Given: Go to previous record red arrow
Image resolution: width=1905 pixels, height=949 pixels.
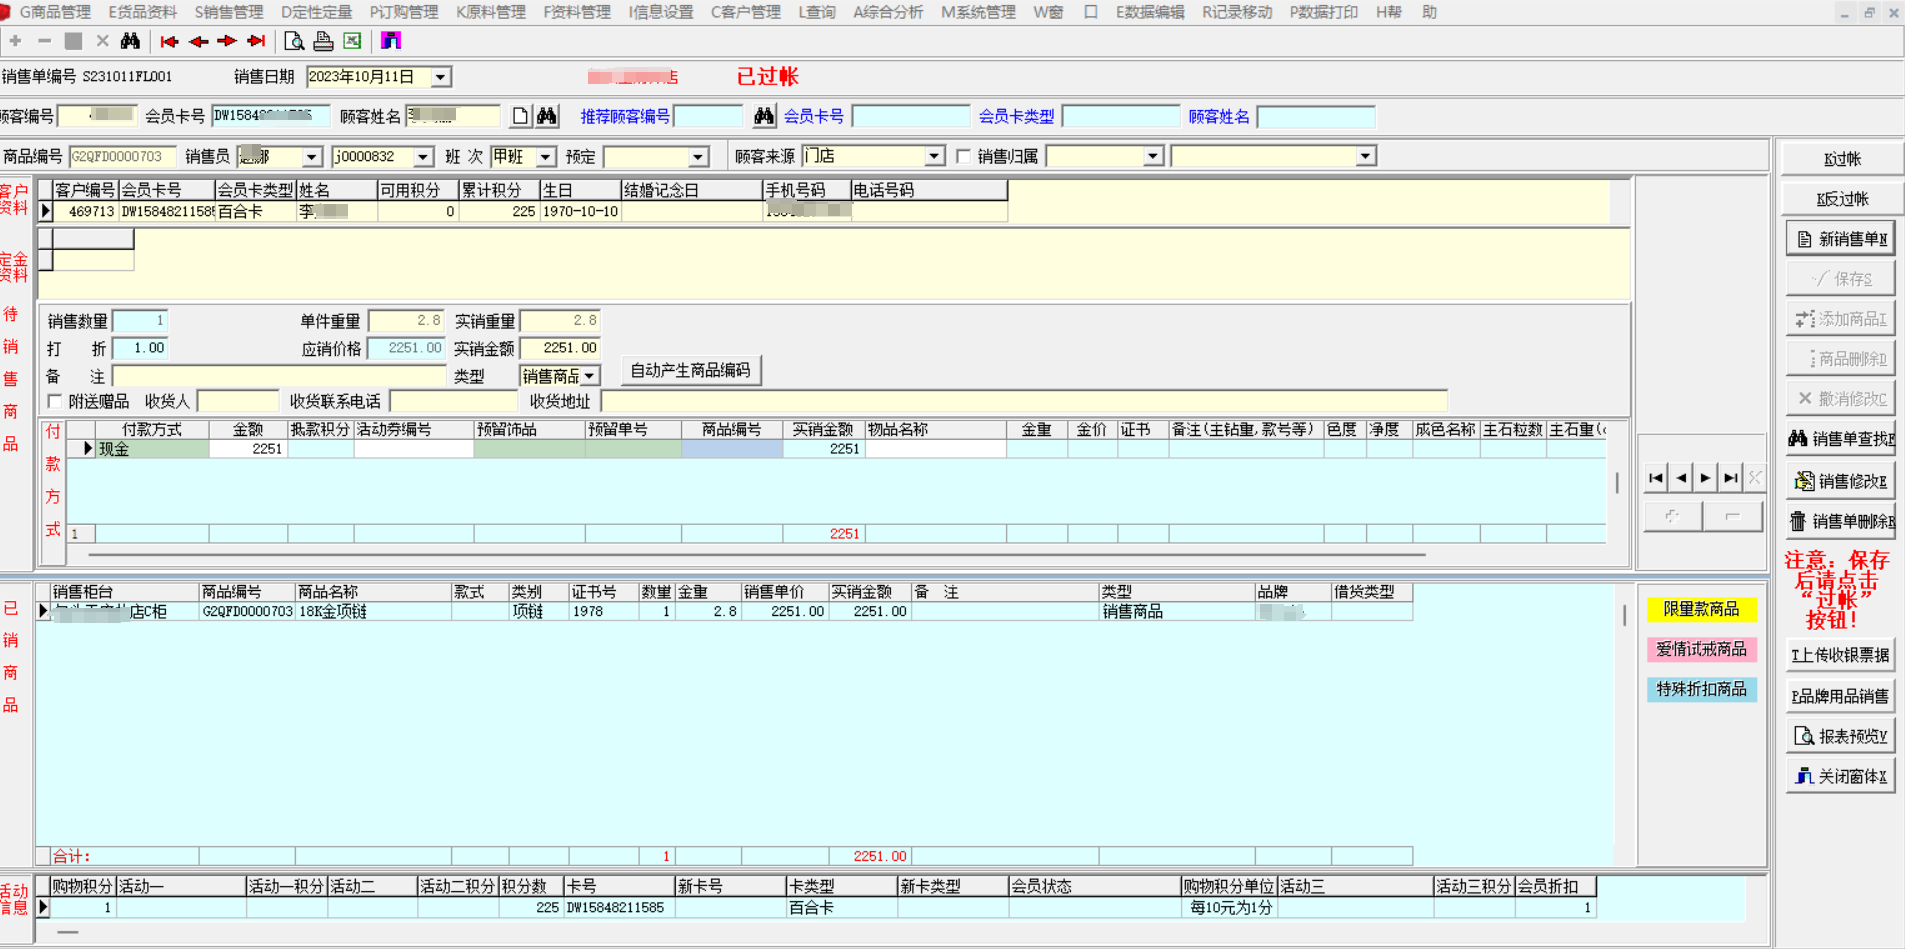Looking at the screenshot, I should point(198,41).
